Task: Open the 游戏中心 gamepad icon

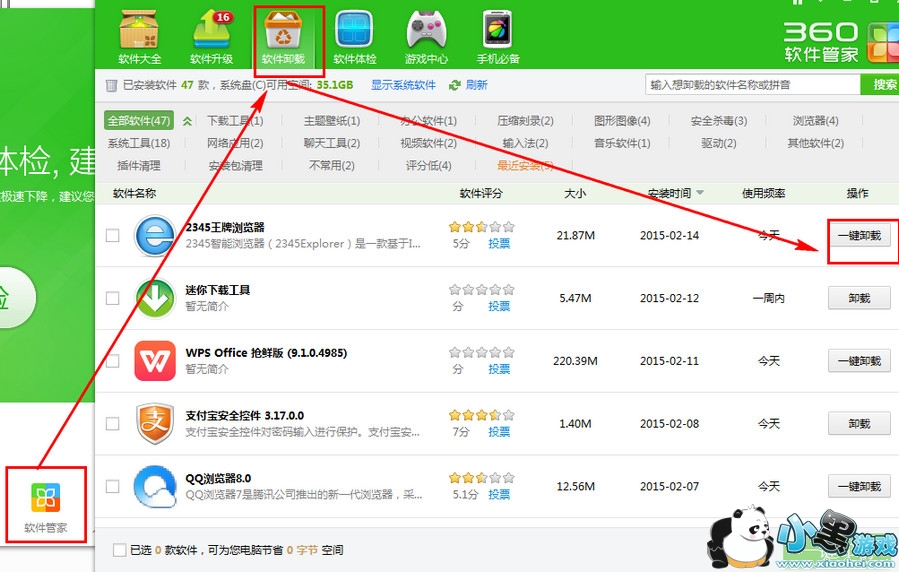Action: [426, 37]
